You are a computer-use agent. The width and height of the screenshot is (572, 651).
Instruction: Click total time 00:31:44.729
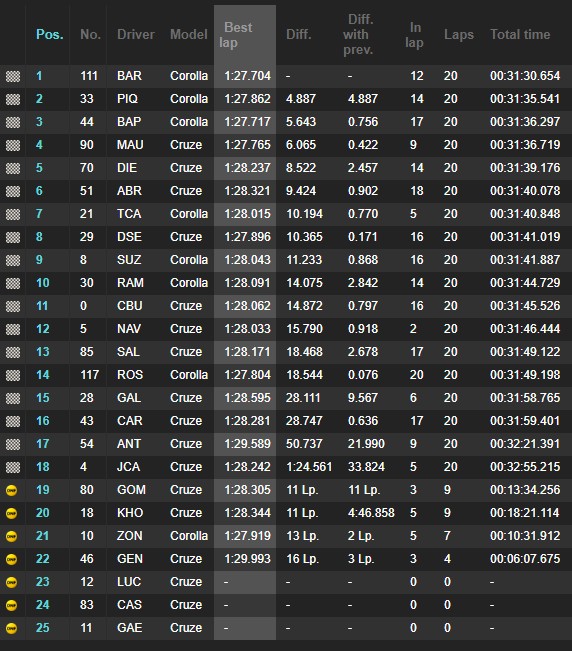[x=525, y=283]
